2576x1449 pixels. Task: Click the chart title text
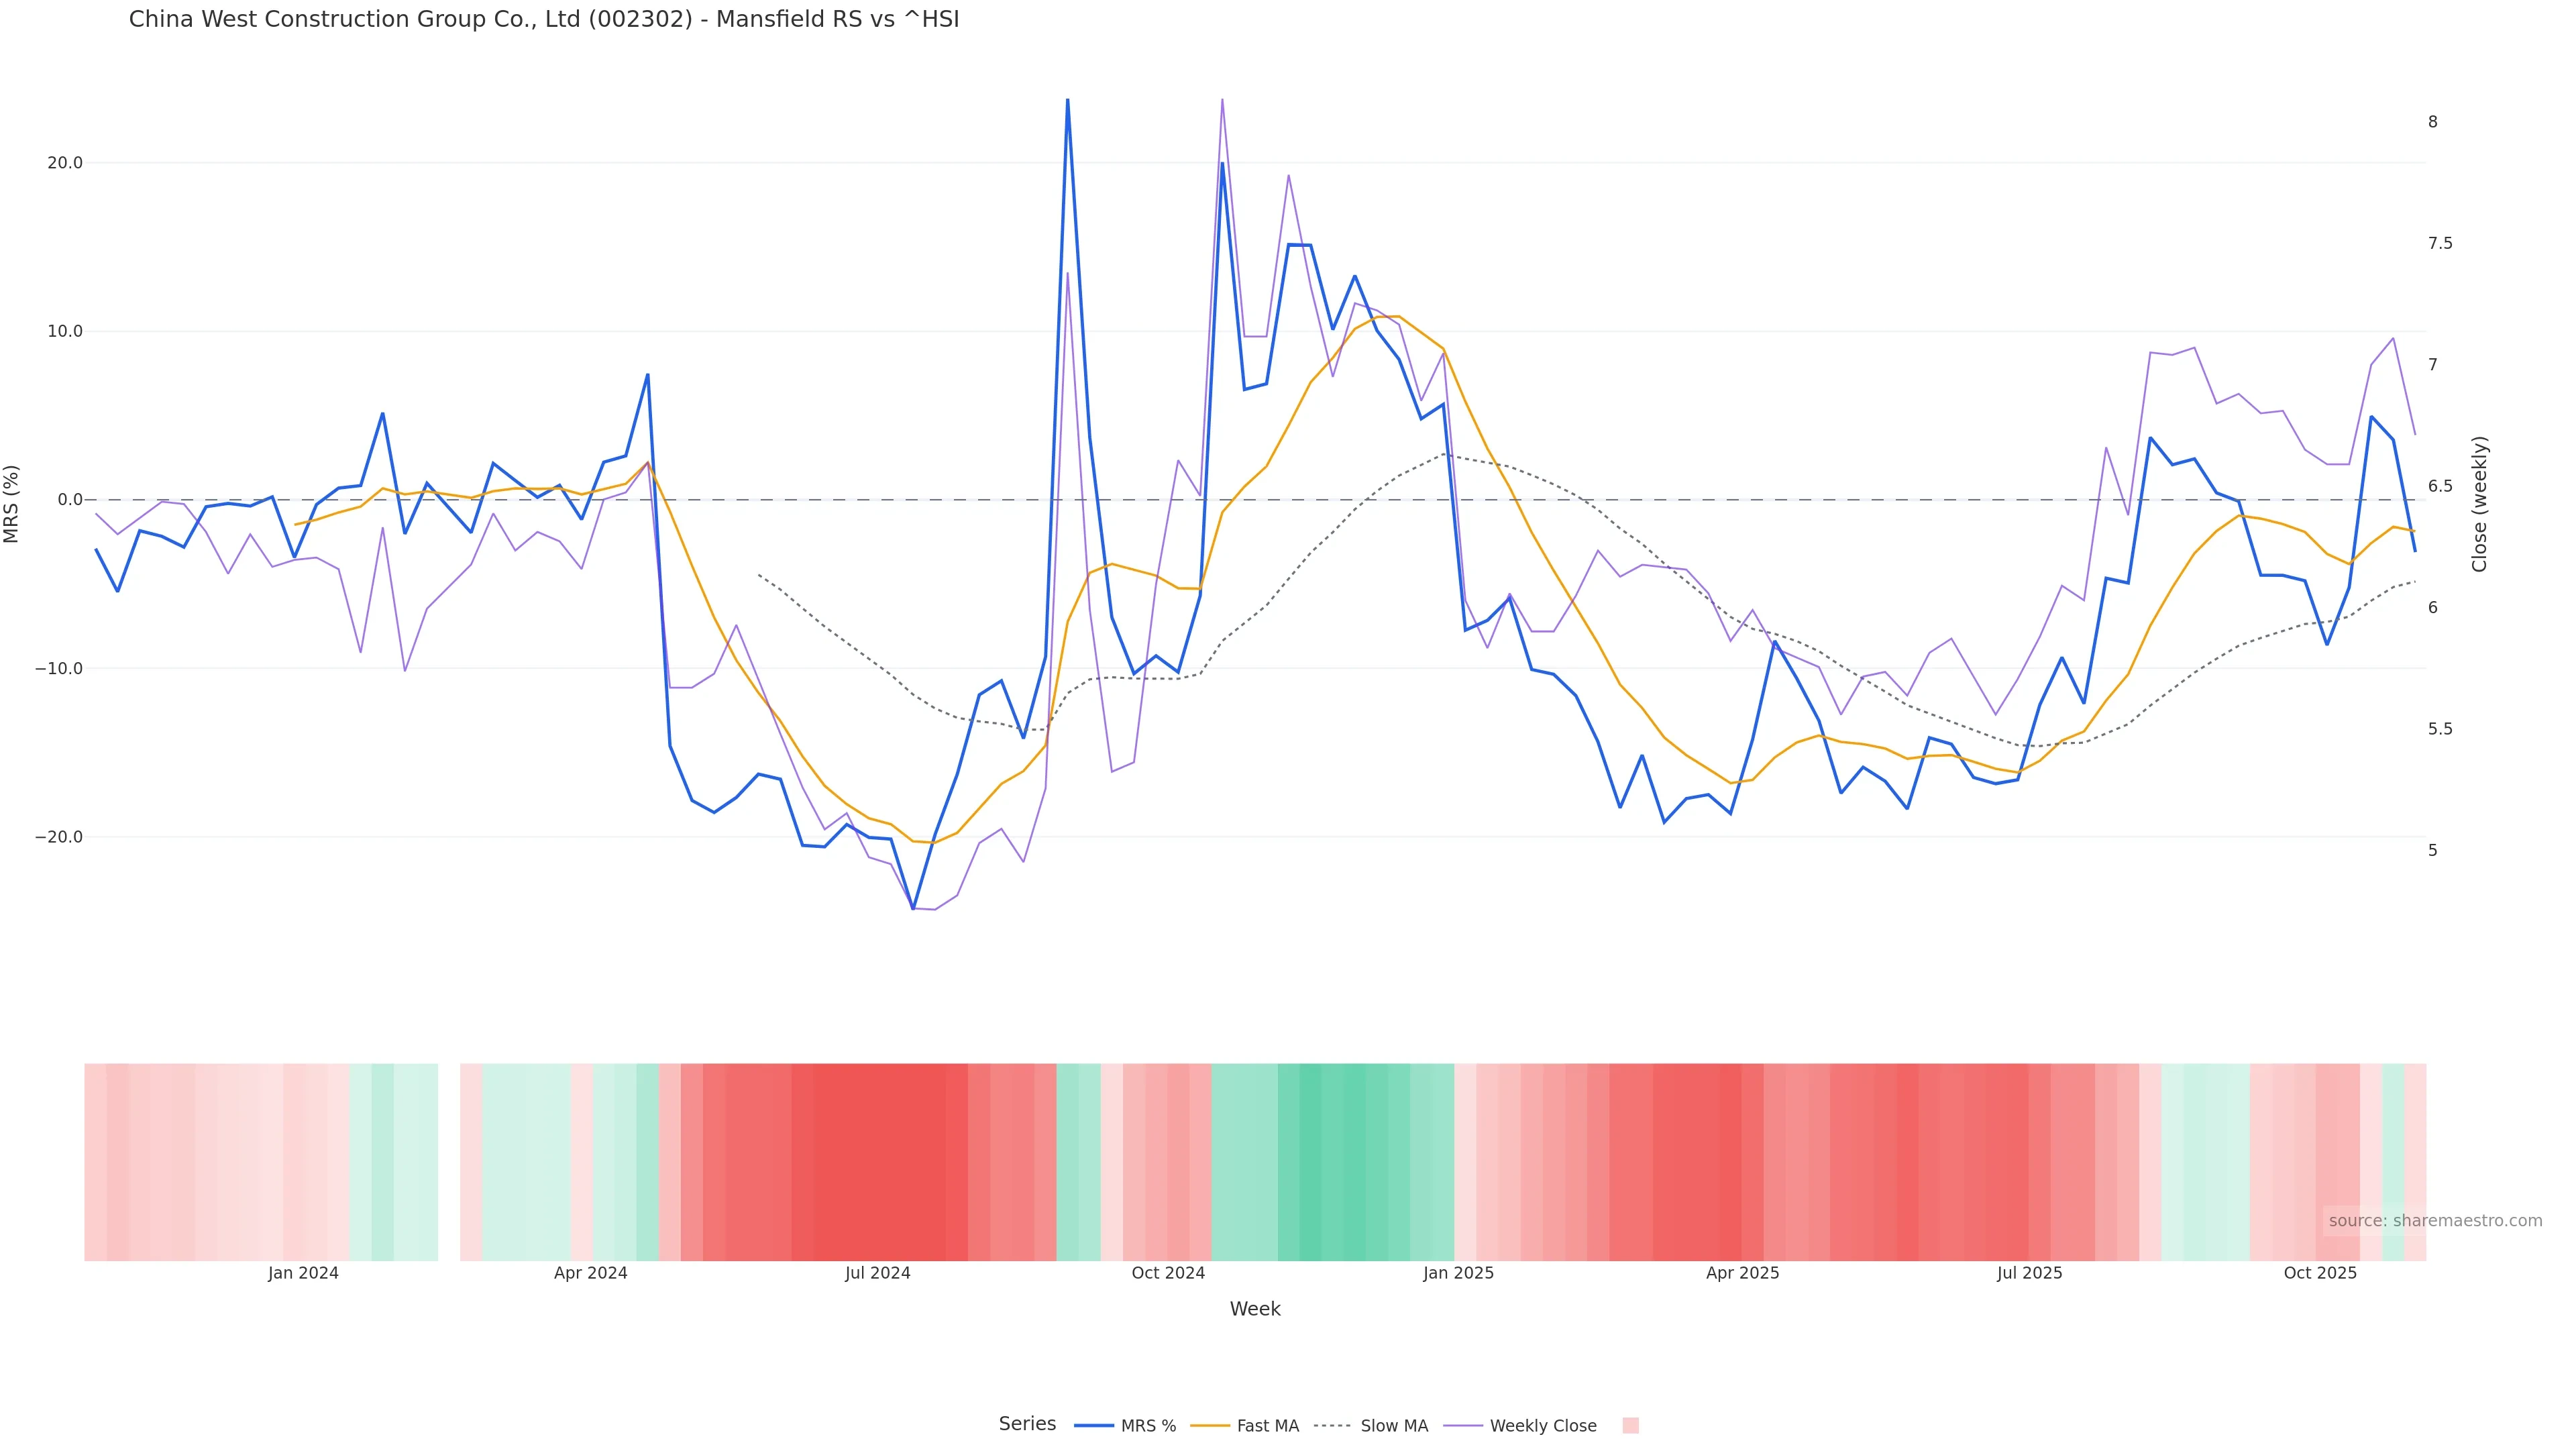pos(544,19)
